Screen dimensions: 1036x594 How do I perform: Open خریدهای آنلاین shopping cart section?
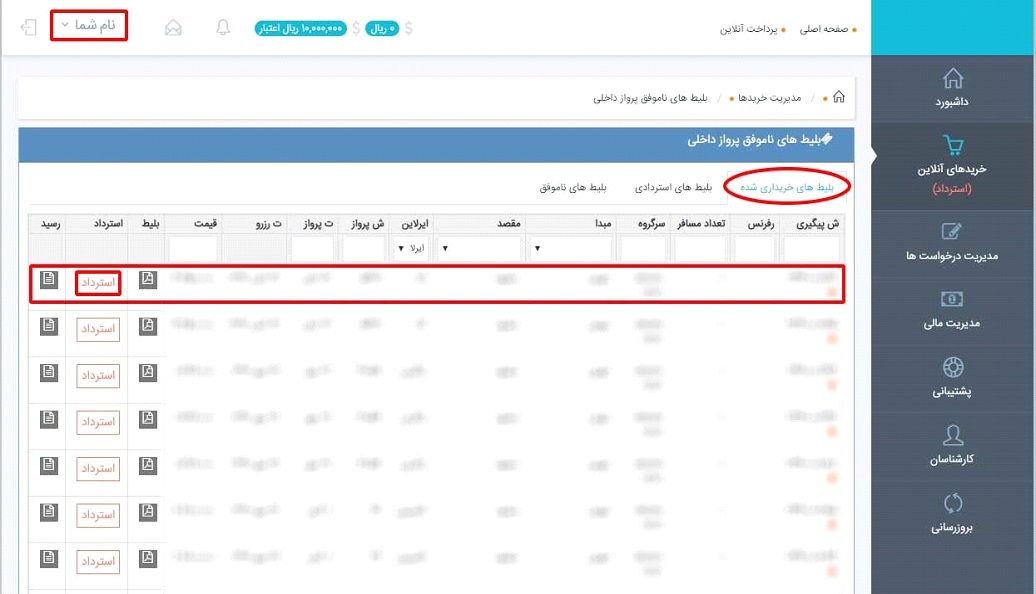coord(953,147)
